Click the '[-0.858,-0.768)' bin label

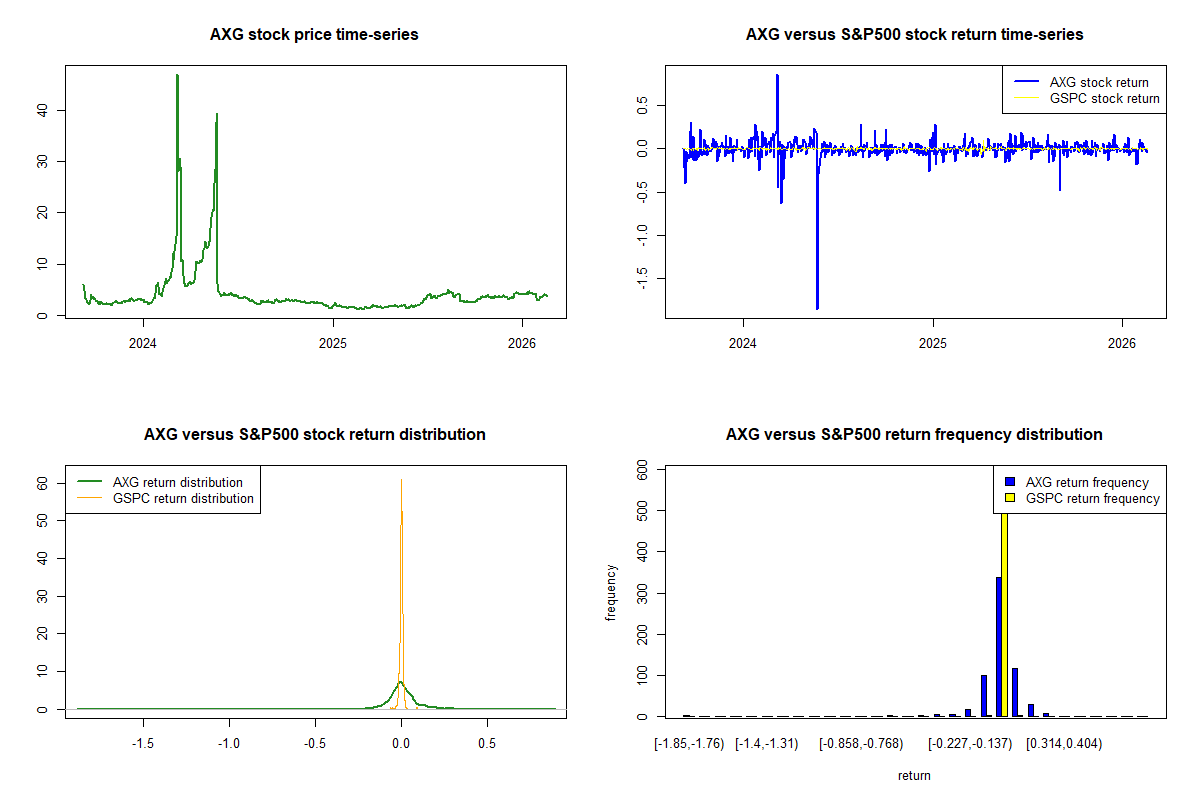pyautogui.click(x=861, y=744)
